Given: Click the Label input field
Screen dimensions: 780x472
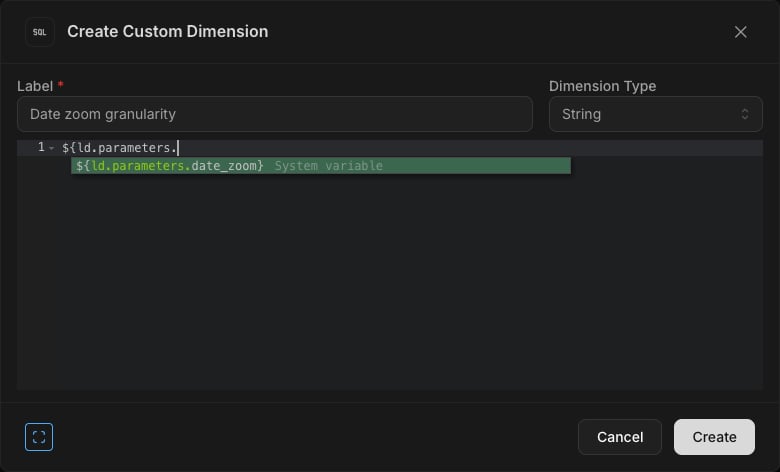Looking at the screenshot, I should (275, 114).
